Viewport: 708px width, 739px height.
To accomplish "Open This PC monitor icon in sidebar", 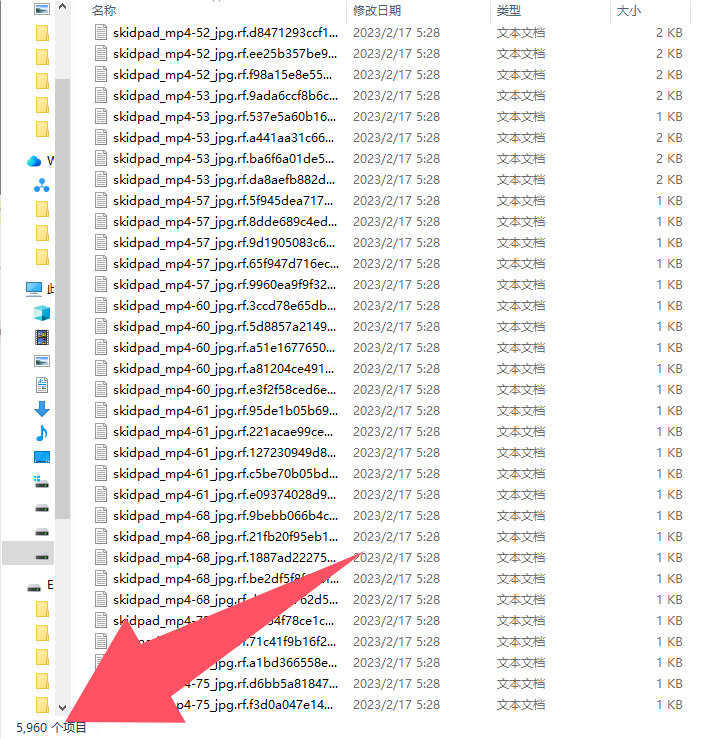I will tap(34, 288).
